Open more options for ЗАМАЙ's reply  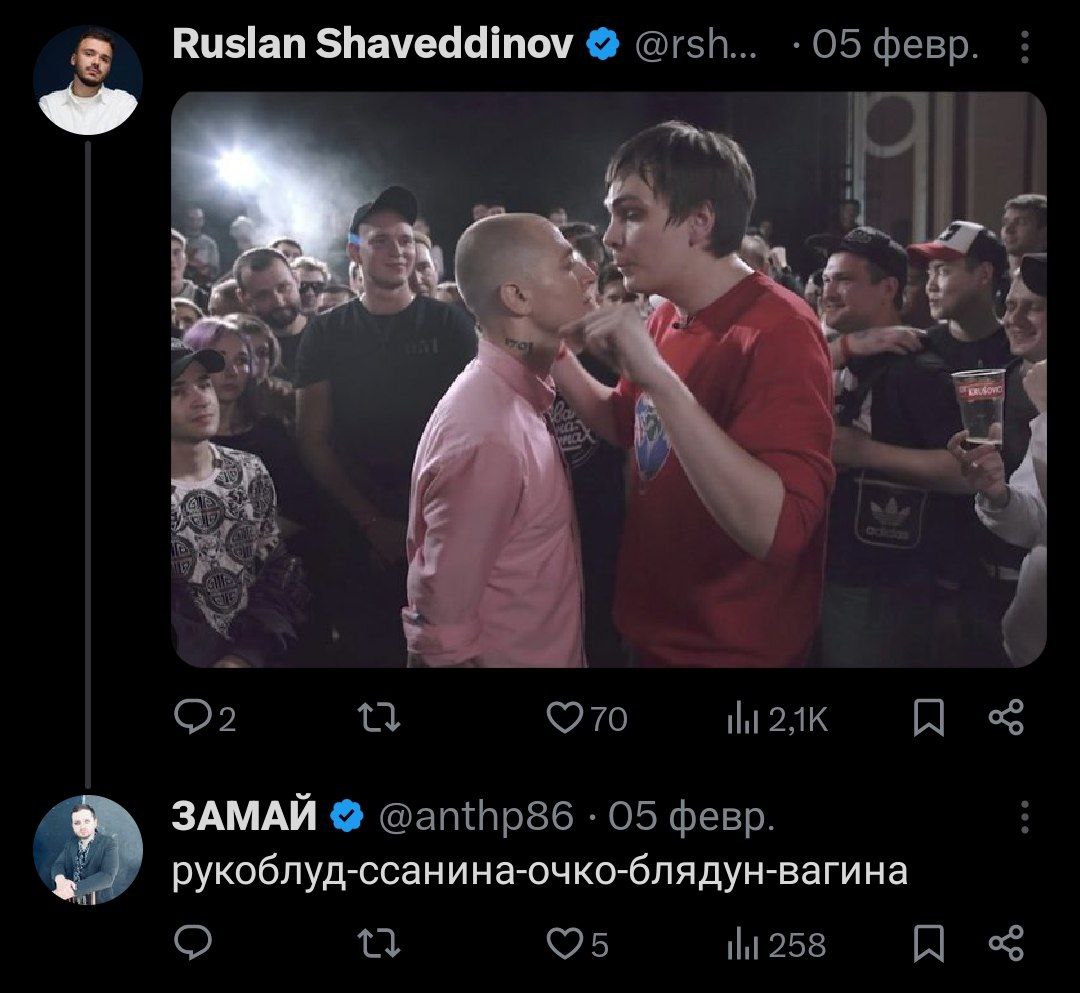[1025, 817]
